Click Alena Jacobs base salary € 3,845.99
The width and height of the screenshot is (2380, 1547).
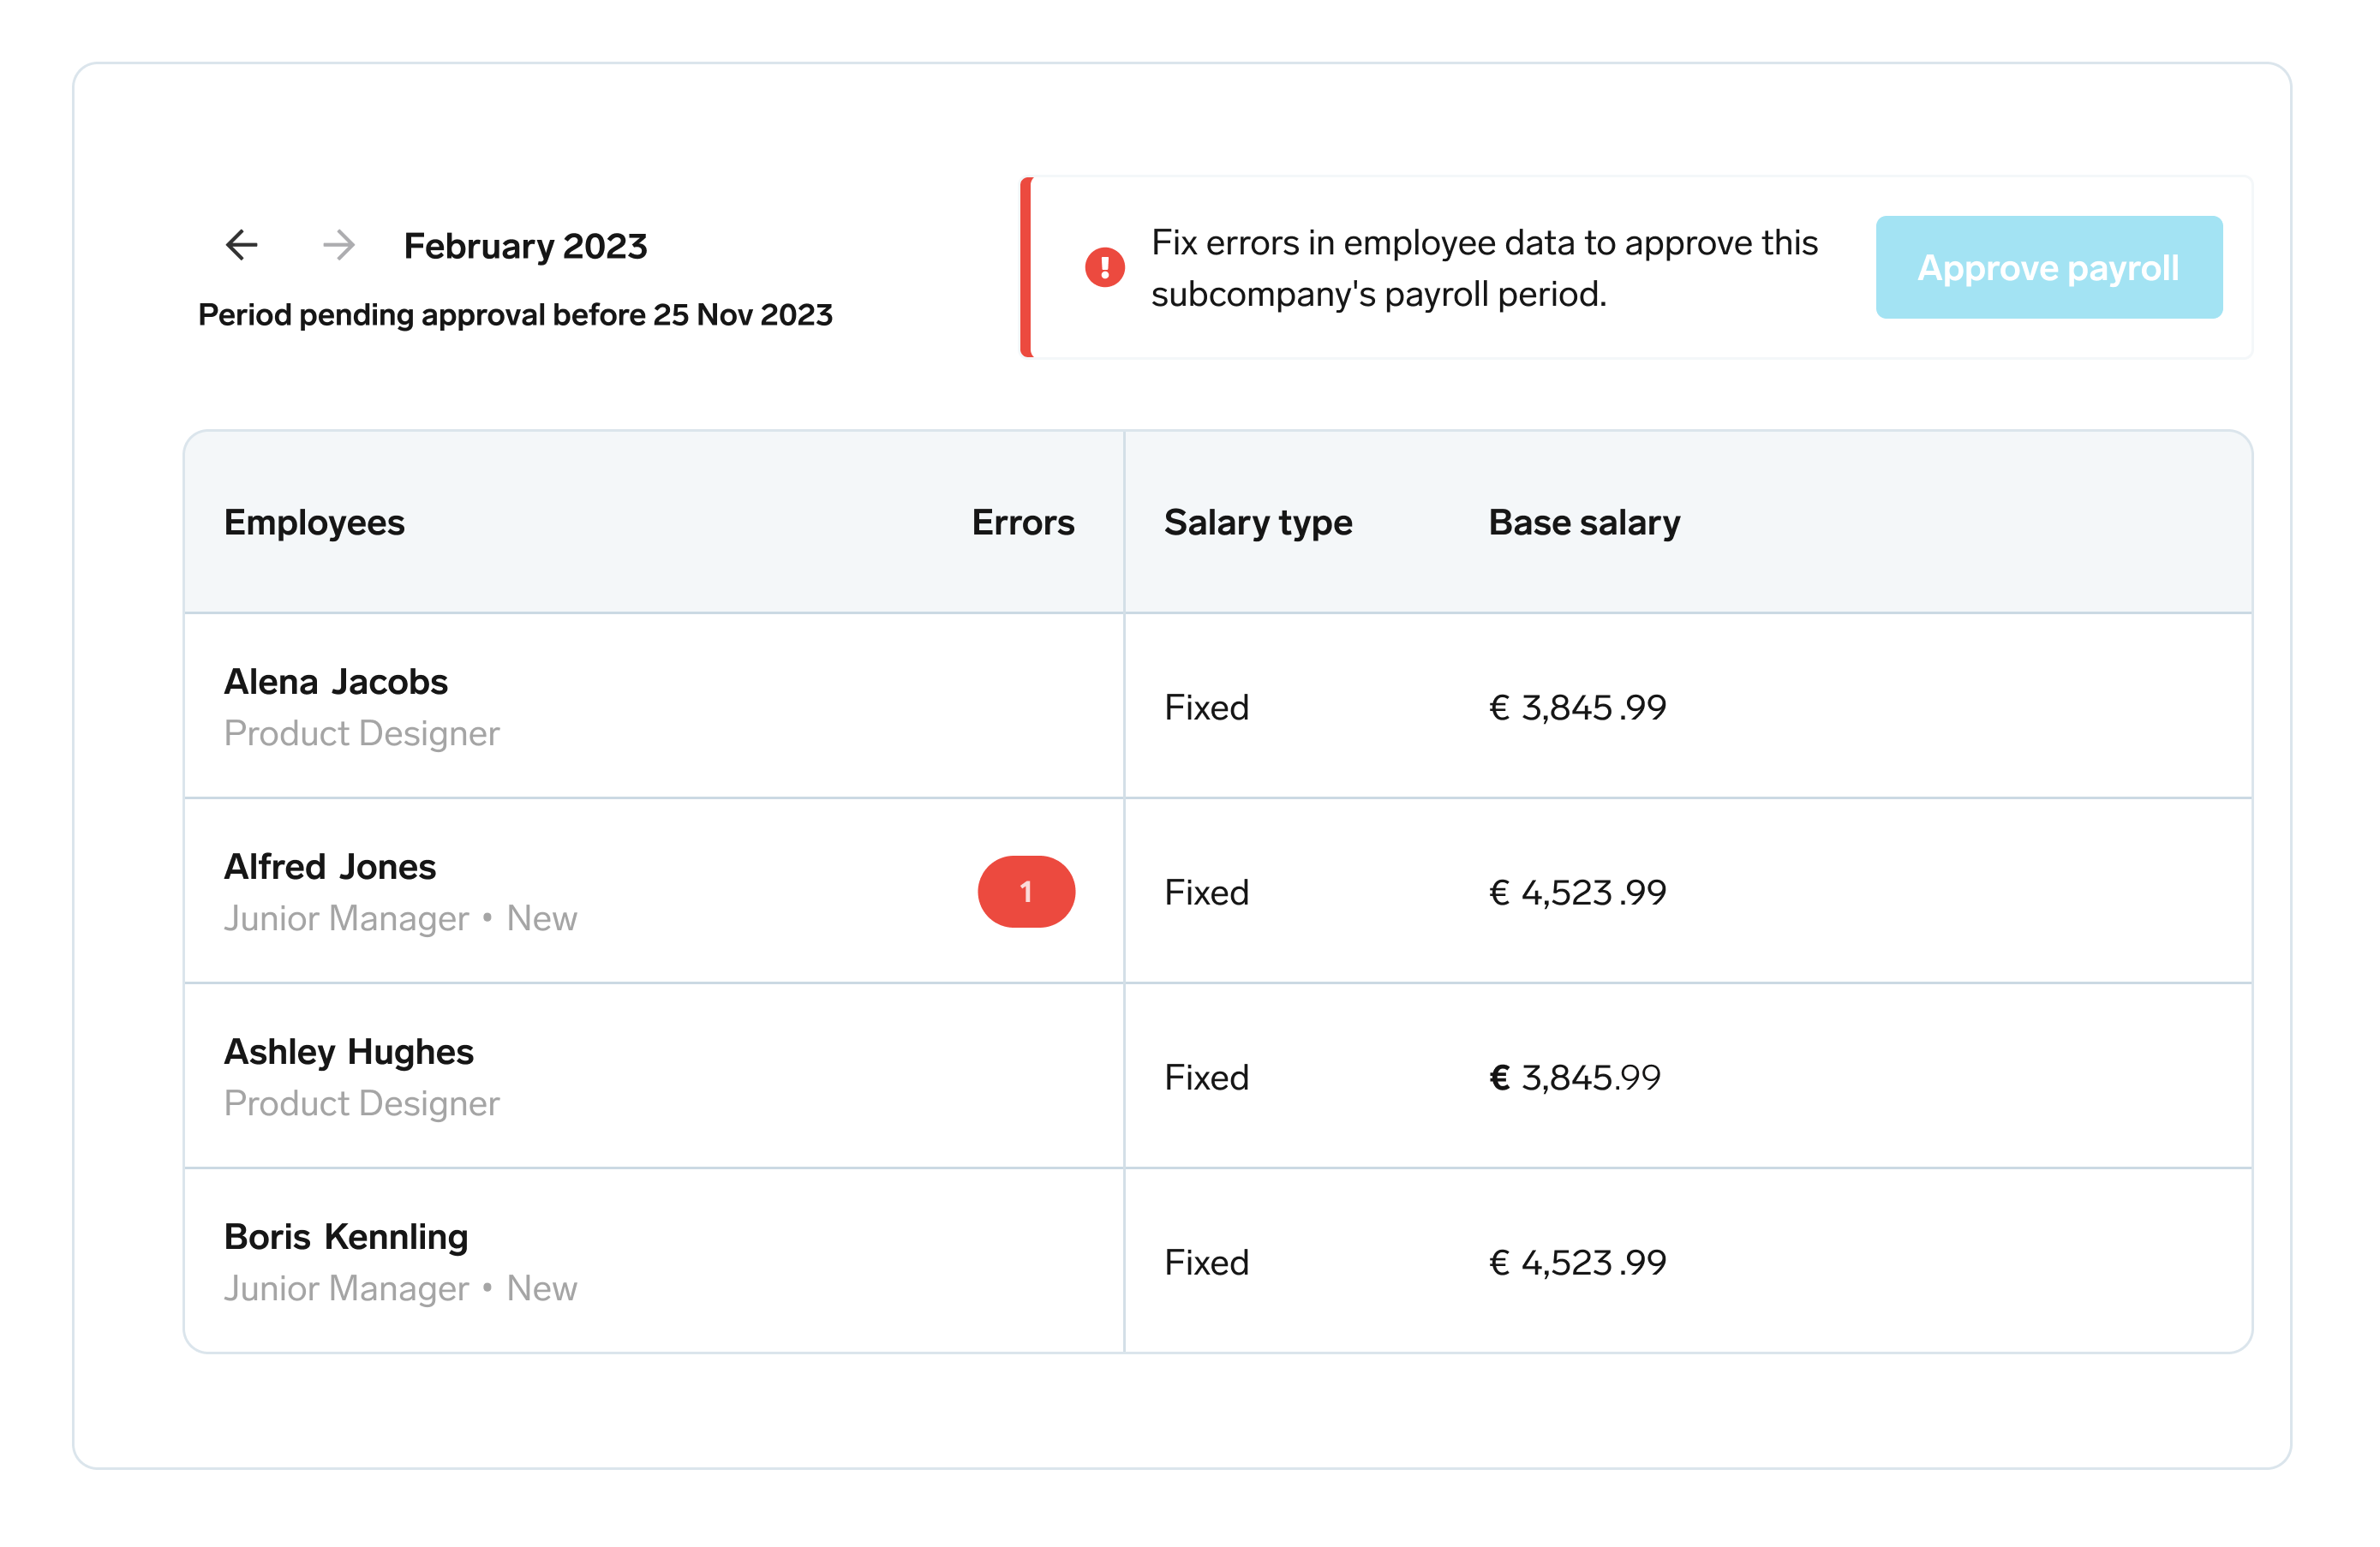point(1578,708)
